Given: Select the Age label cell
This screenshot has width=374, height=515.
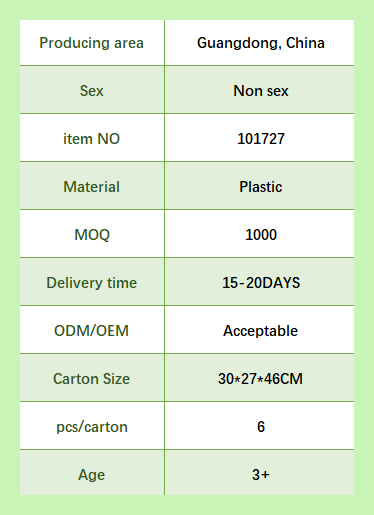Looking at the screenshot, I should (x=92, y=473).
